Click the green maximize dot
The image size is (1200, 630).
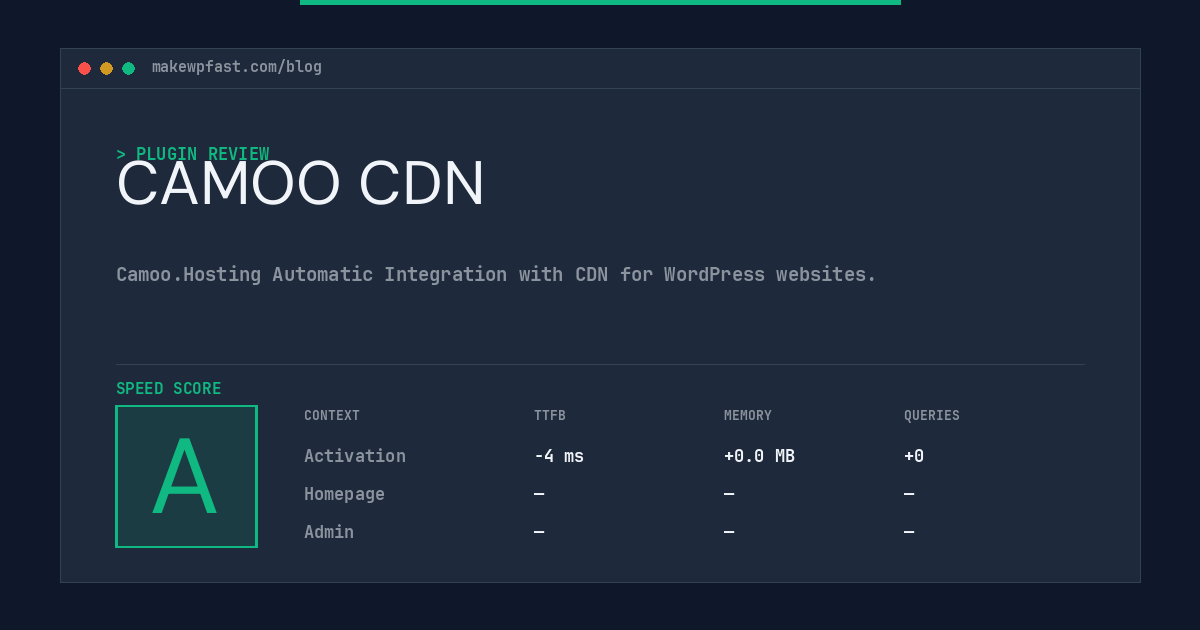(x=128, y=68)
